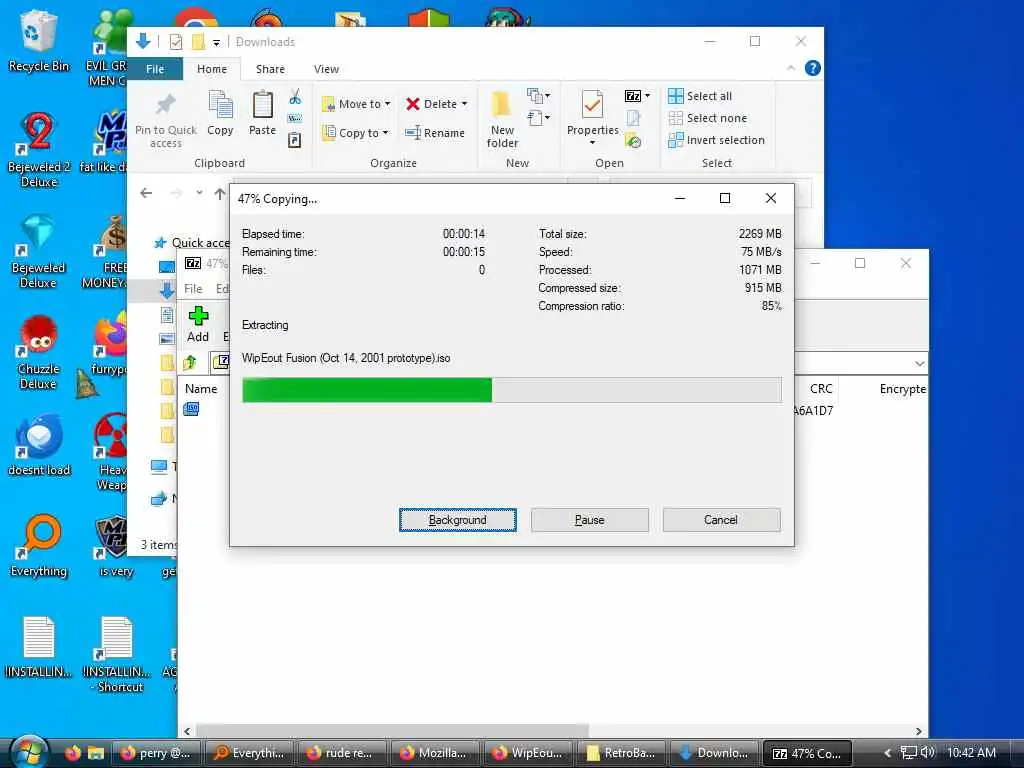1024x768 pixels.
Task: Click the Back arrow in Downloads window
Action: point(146,193)
